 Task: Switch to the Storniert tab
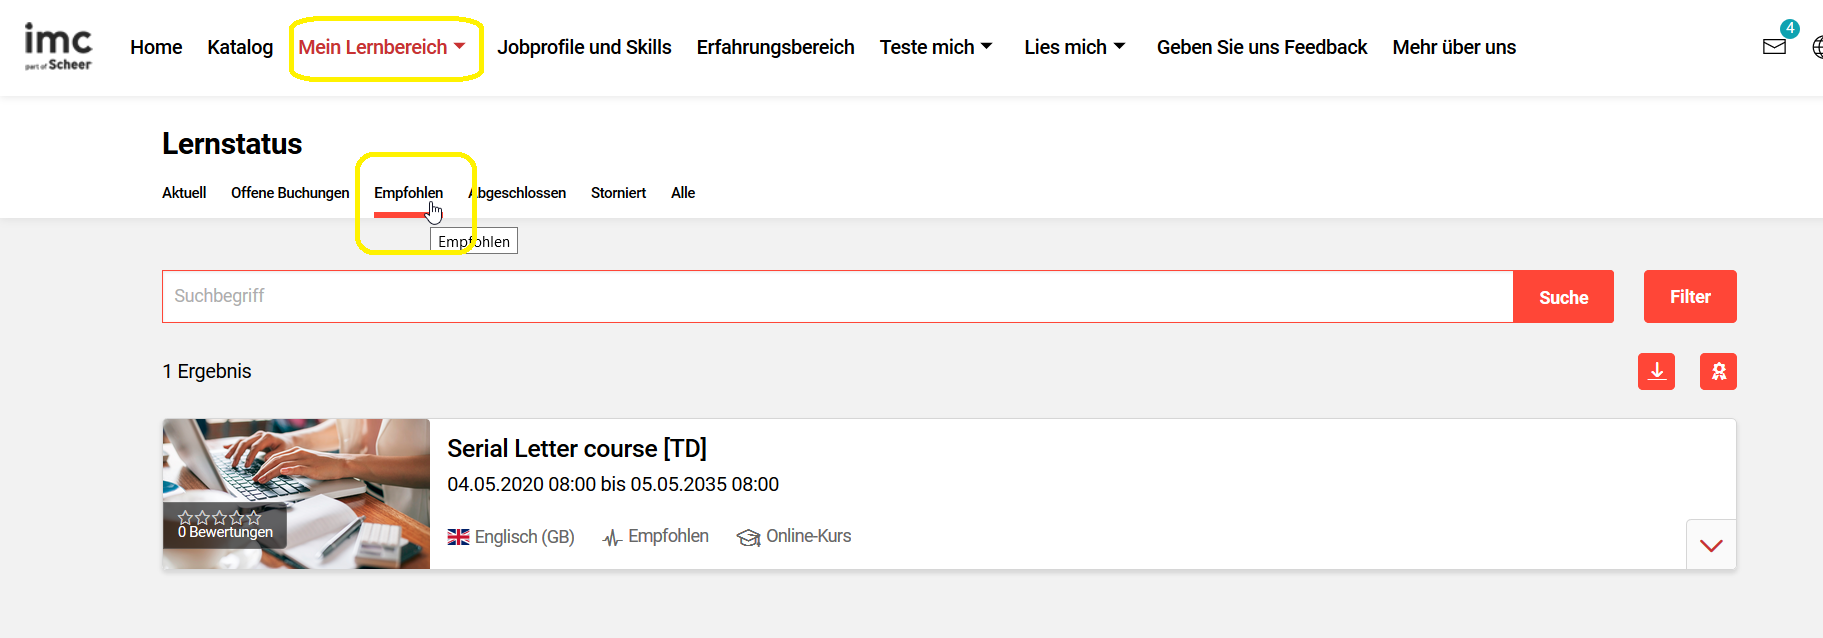coord(618,193)
